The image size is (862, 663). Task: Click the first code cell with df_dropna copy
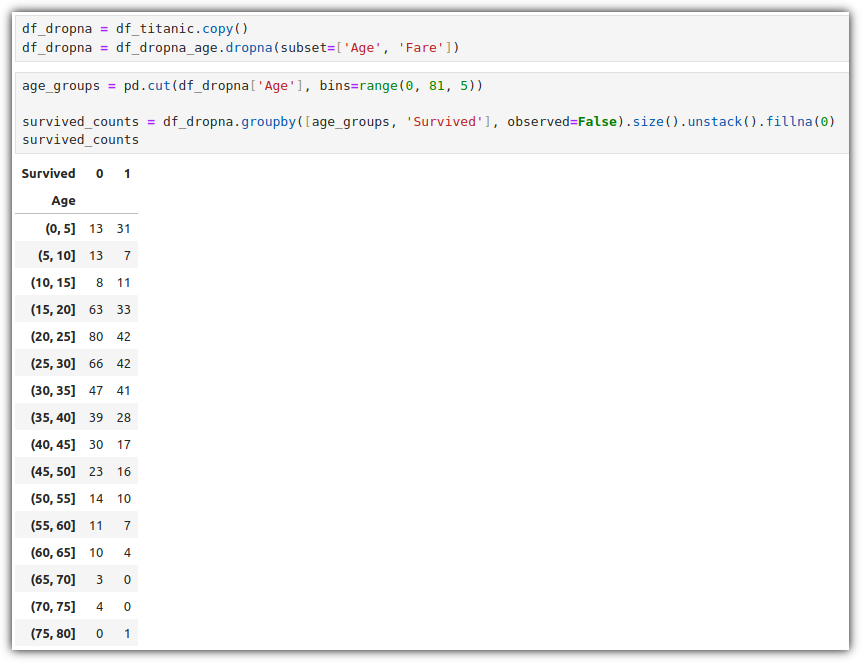click(432, 38)
